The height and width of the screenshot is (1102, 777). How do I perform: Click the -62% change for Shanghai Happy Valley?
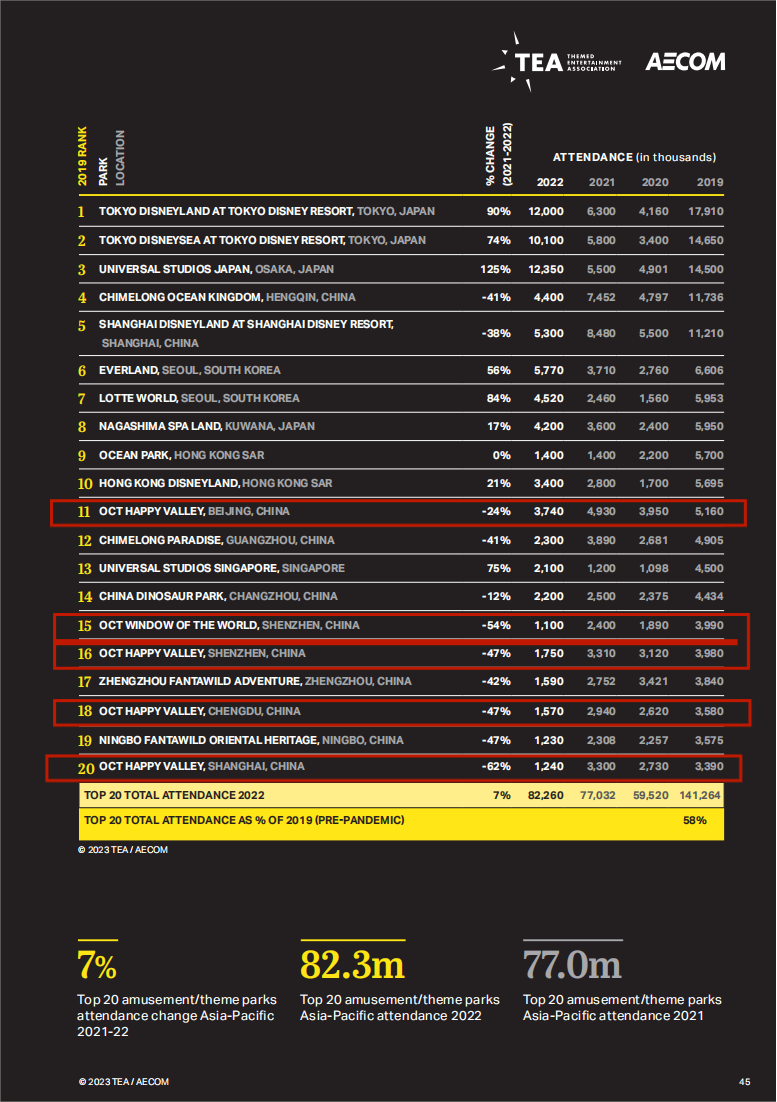[496, 766]
